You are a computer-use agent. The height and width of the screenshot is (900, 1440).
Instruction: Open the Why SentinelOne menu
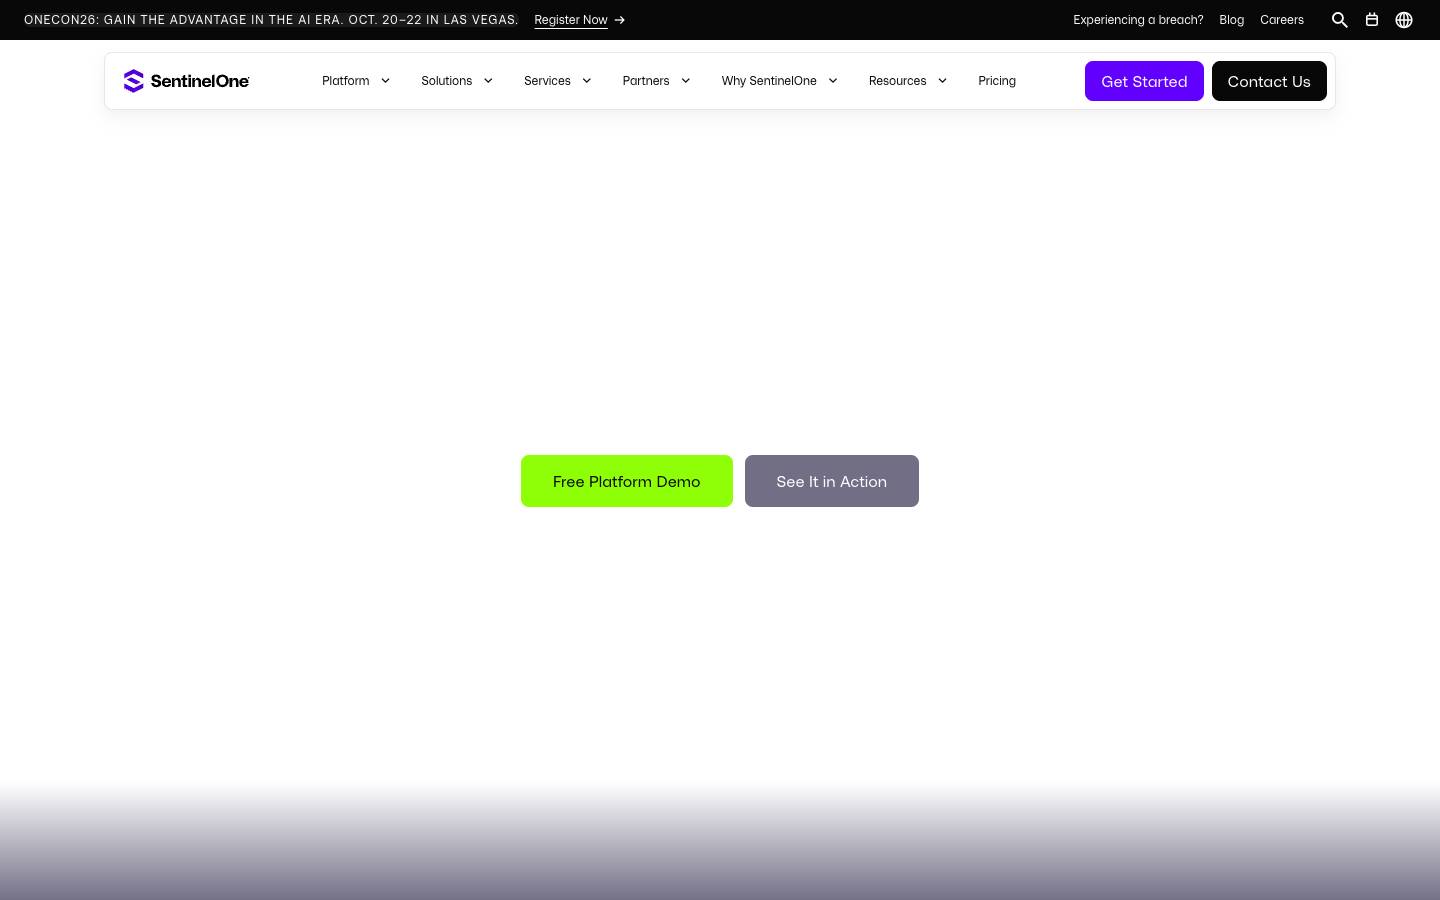(769, 81)
